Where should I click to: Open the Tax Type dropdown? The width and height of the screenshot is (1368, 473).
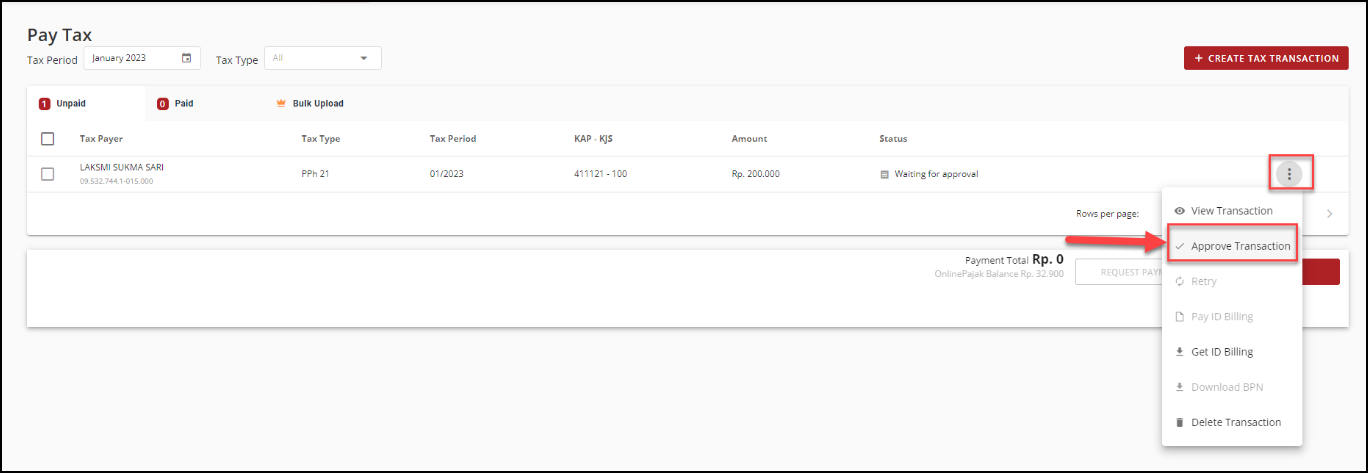click(322, 58)
